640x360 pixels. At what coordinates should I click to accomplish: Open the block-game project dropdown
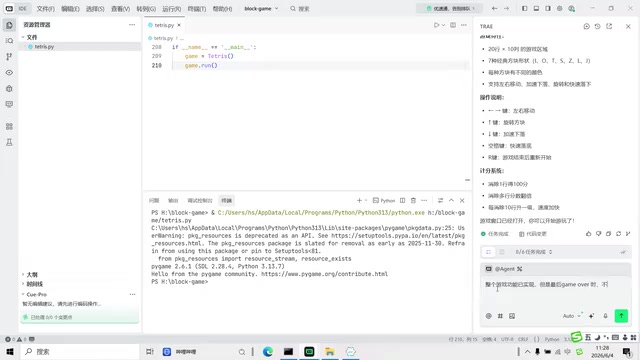pos(261,9)
